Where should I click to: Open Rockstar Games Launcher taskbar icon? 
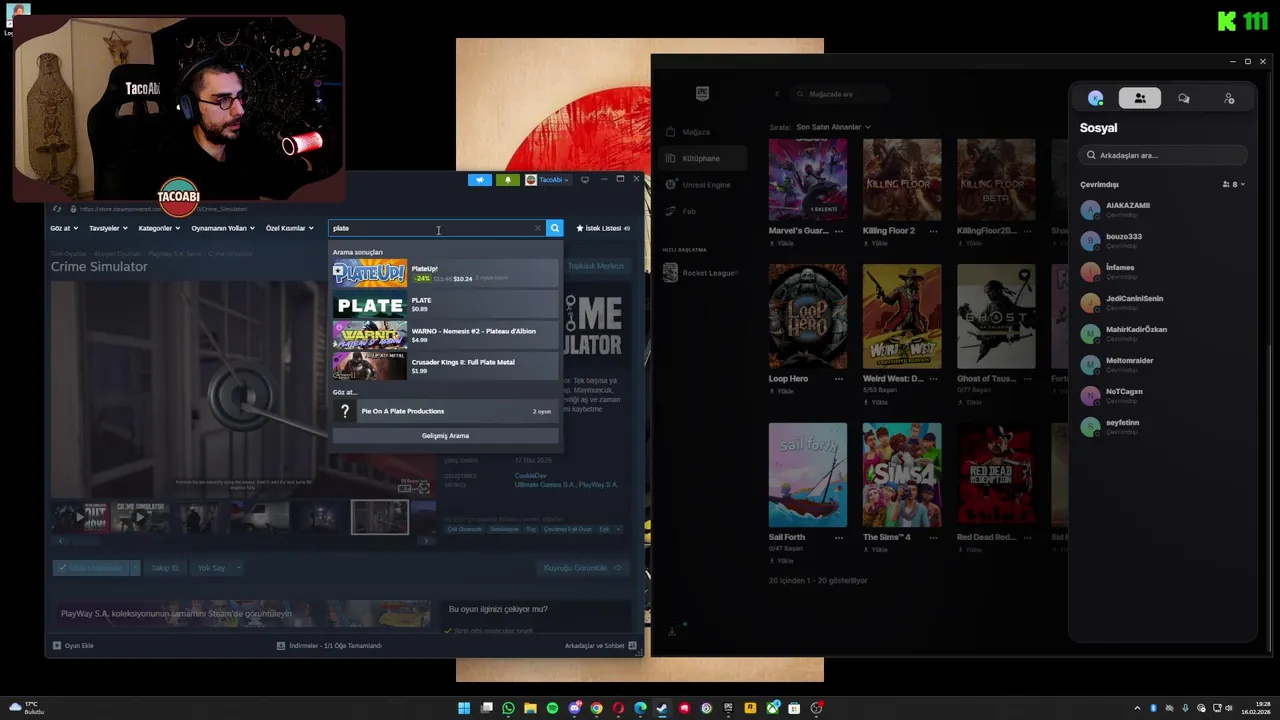(x=750, y=708)
